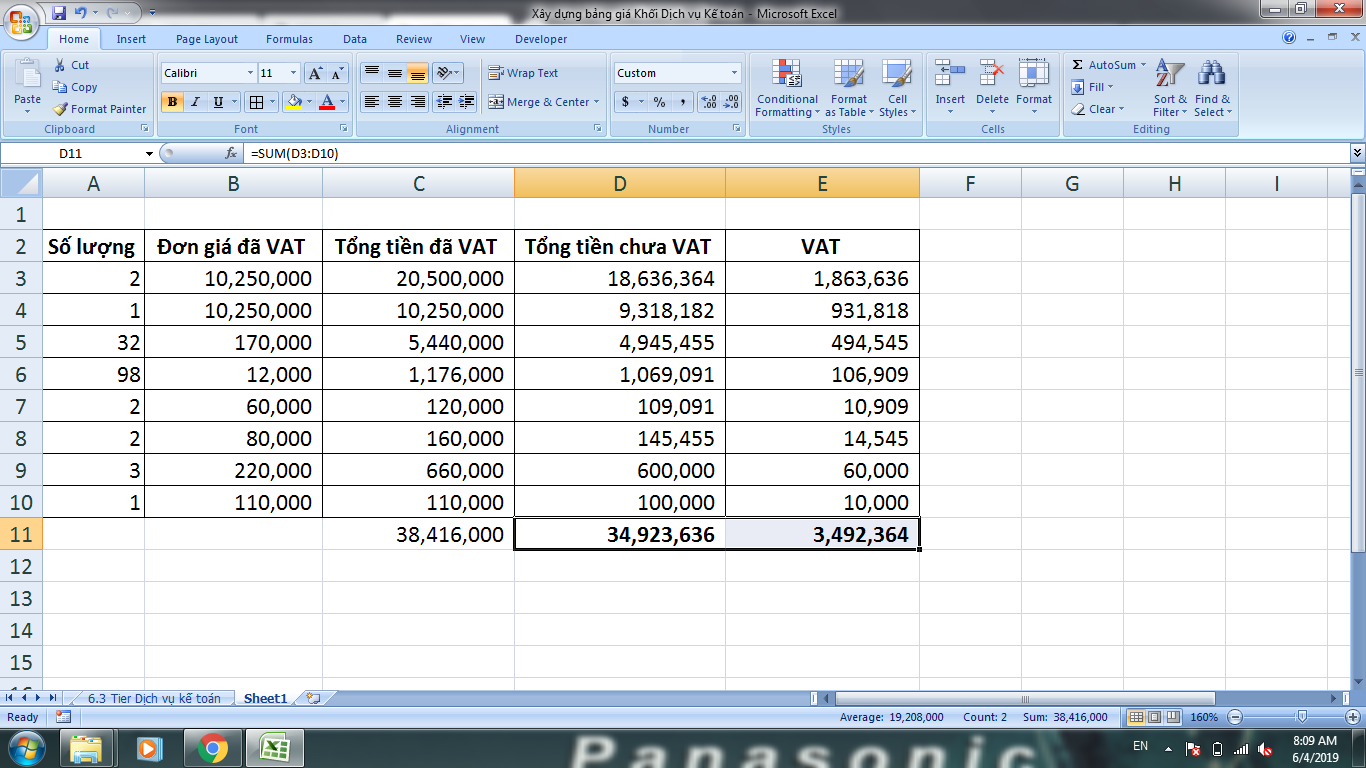The image size is (1366, 768).
Task: Click the Format Painter icon
Action: [61, 109]
